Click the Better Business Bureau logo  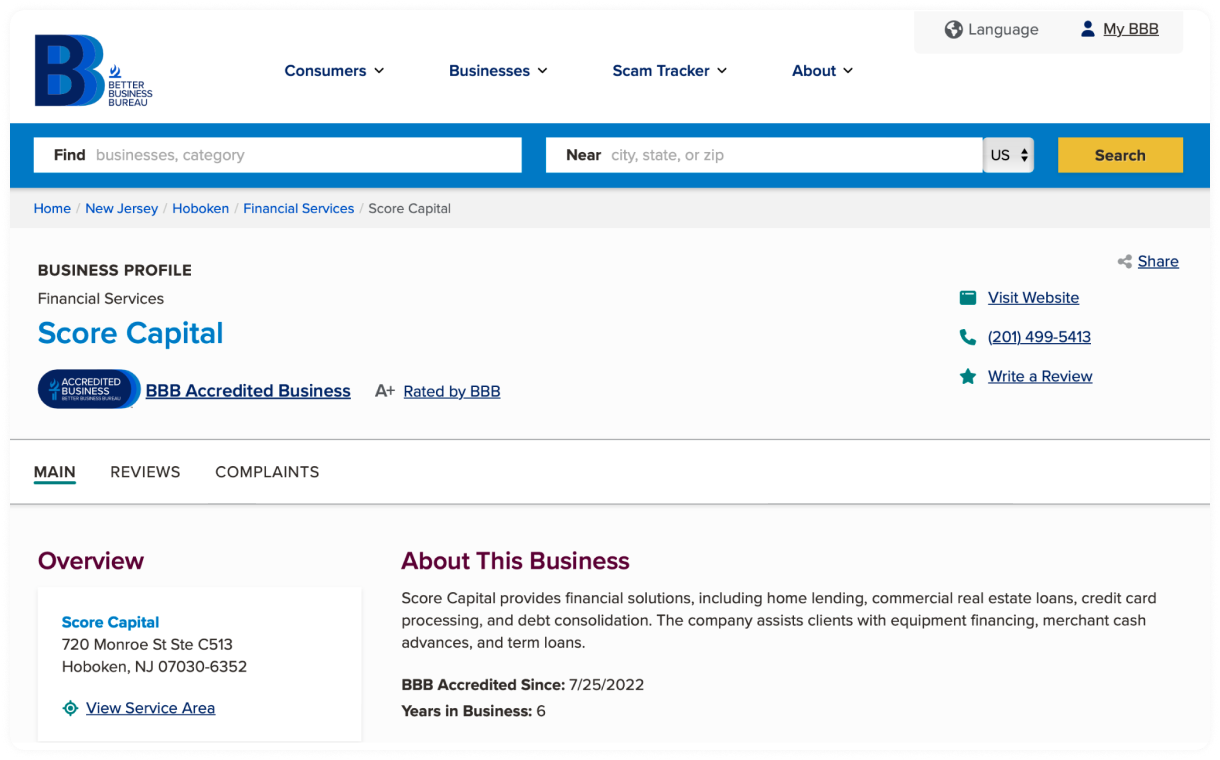93,71
